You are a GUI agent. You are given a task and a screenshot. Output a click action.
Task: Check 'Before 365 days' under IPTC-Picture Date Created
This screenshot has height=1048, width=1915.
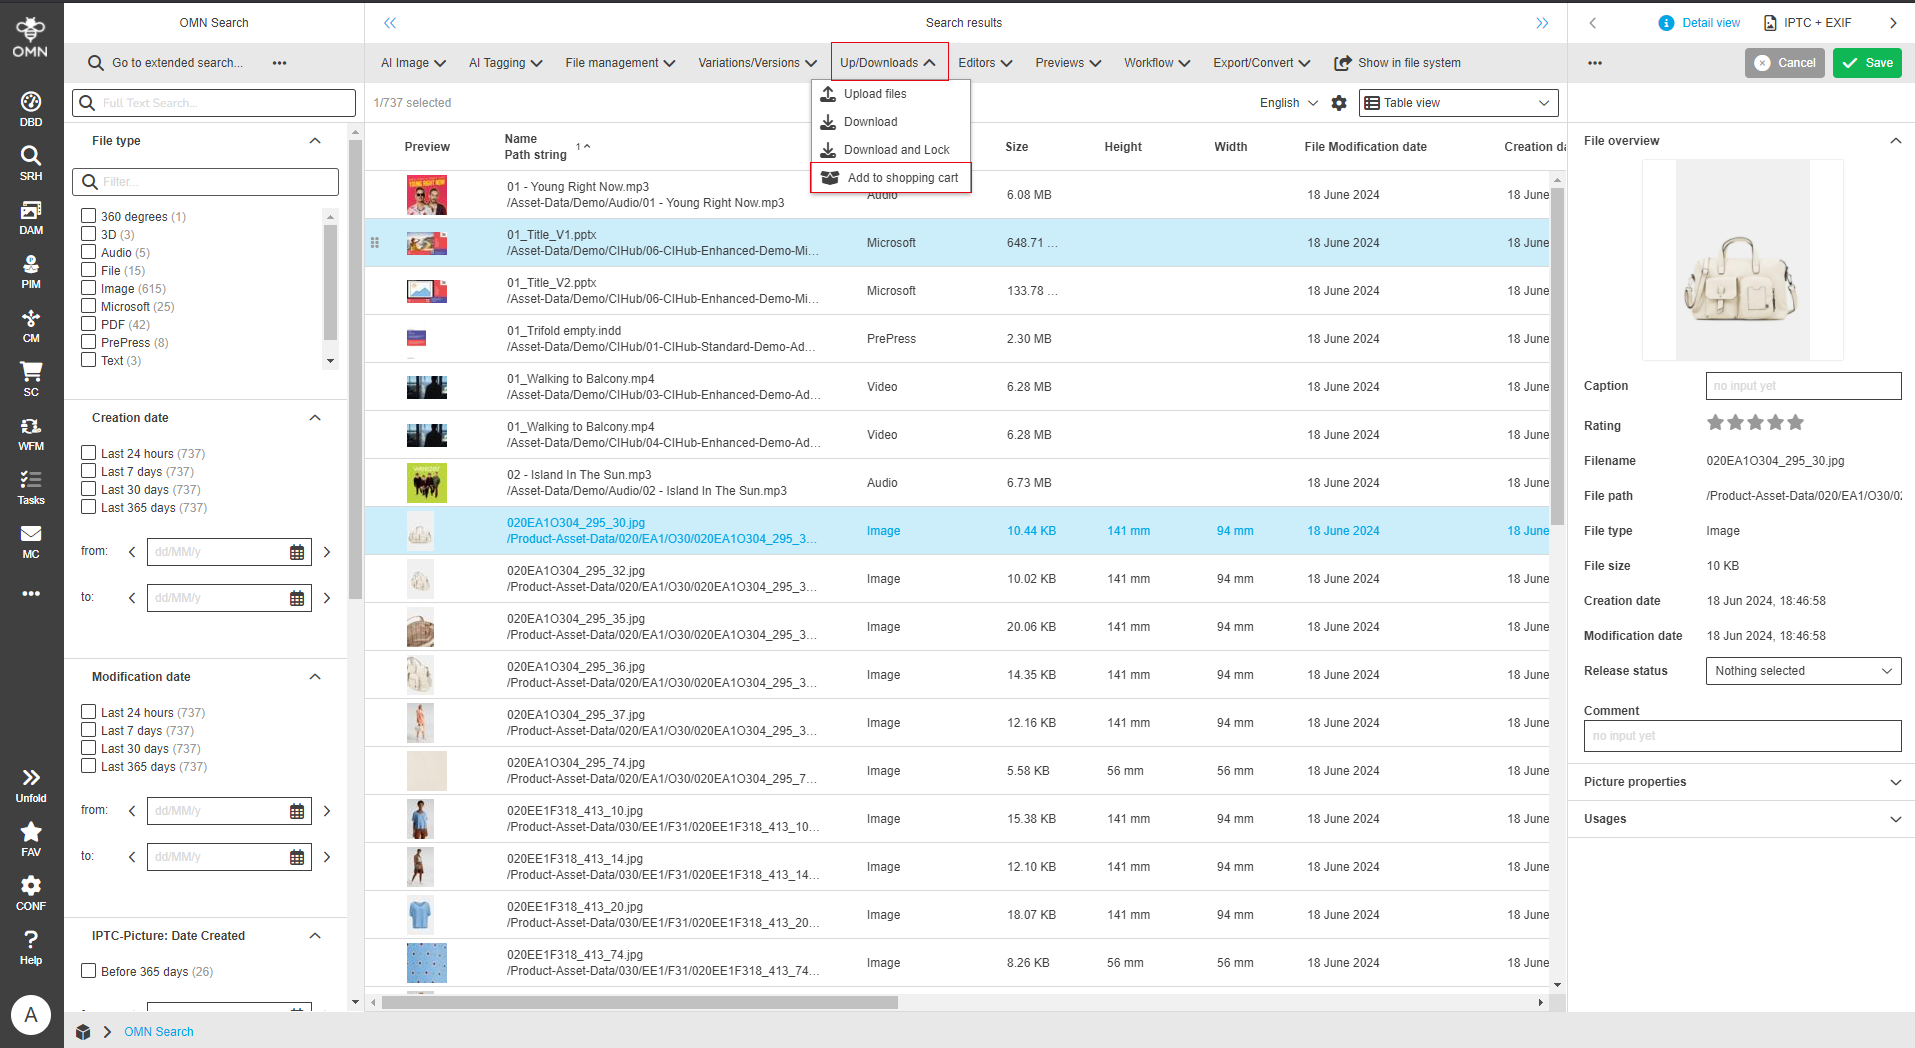click(x=88, y=970)
